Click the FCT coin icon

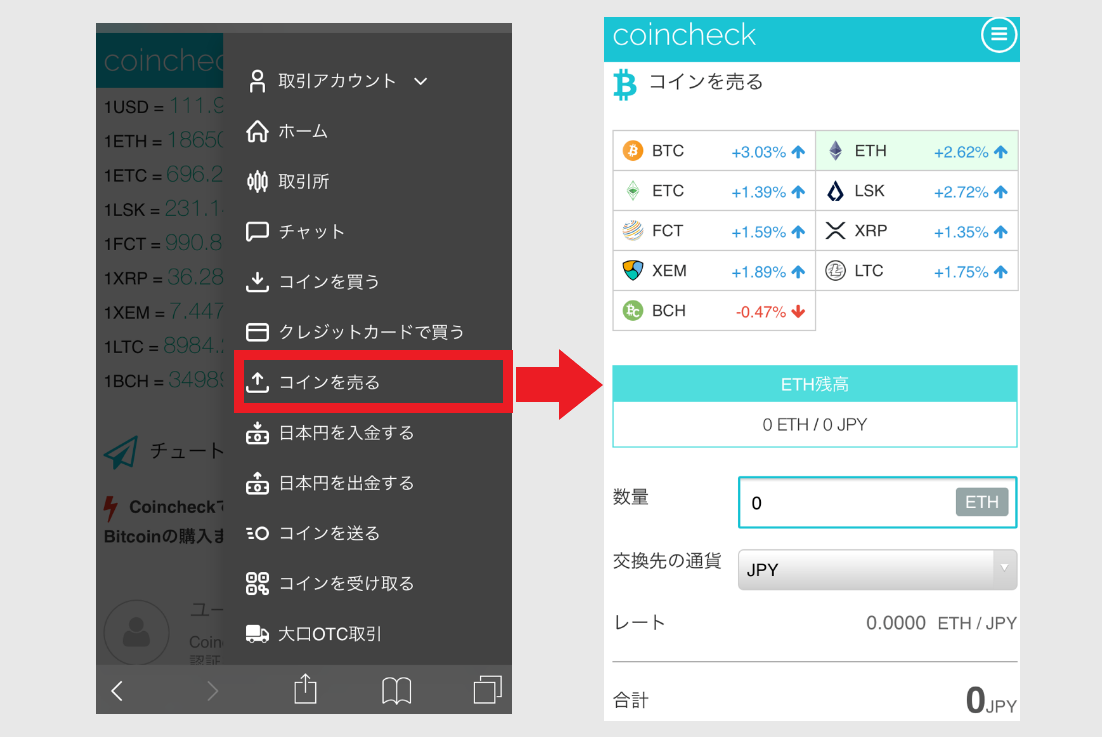pyautogui.click(x=633, y=230)
